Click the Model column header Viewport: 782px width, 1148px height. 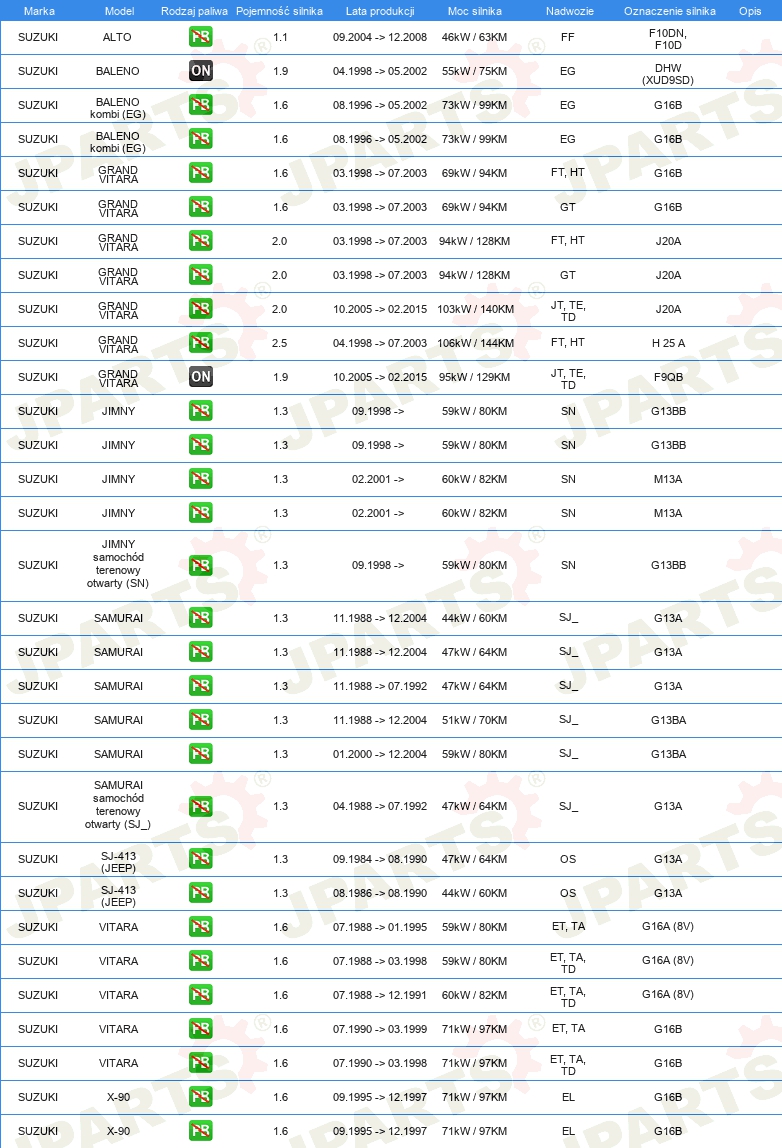pyautogui.click(x=119, y=11)
